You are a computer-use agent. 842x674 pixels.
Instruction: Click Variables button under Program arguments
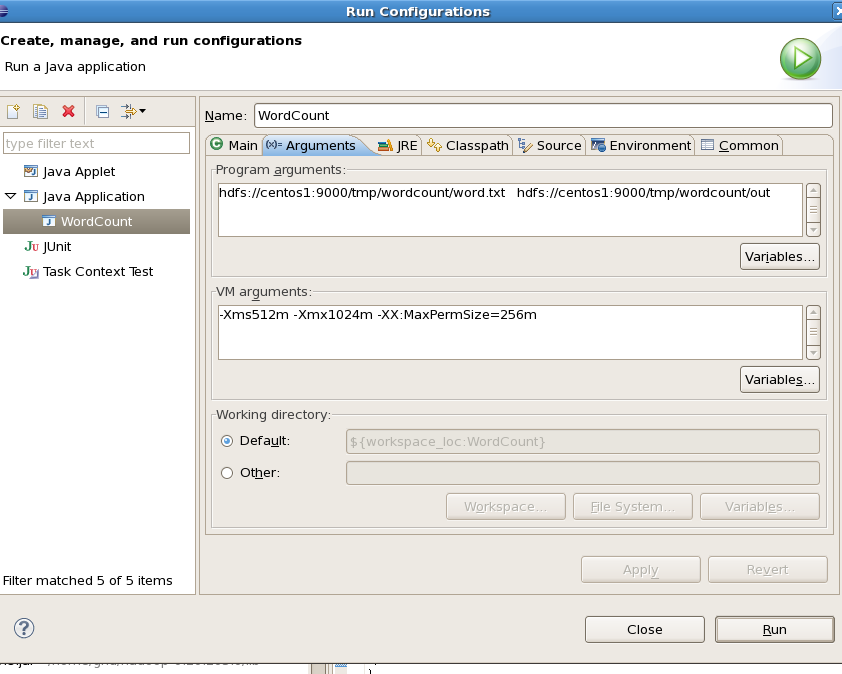[x=780, y=257]
